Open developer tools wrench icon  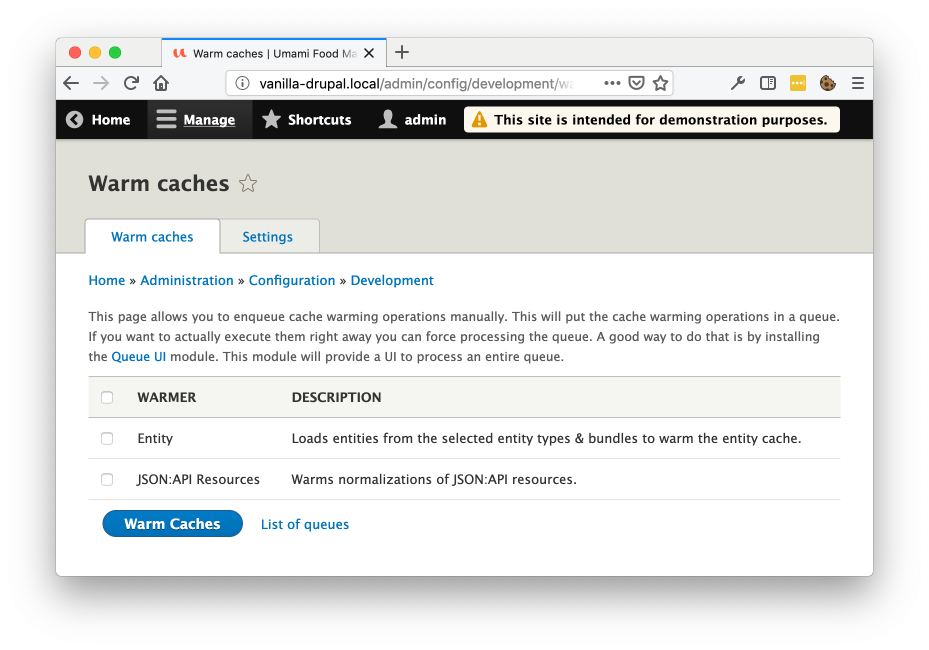point(738,84)
